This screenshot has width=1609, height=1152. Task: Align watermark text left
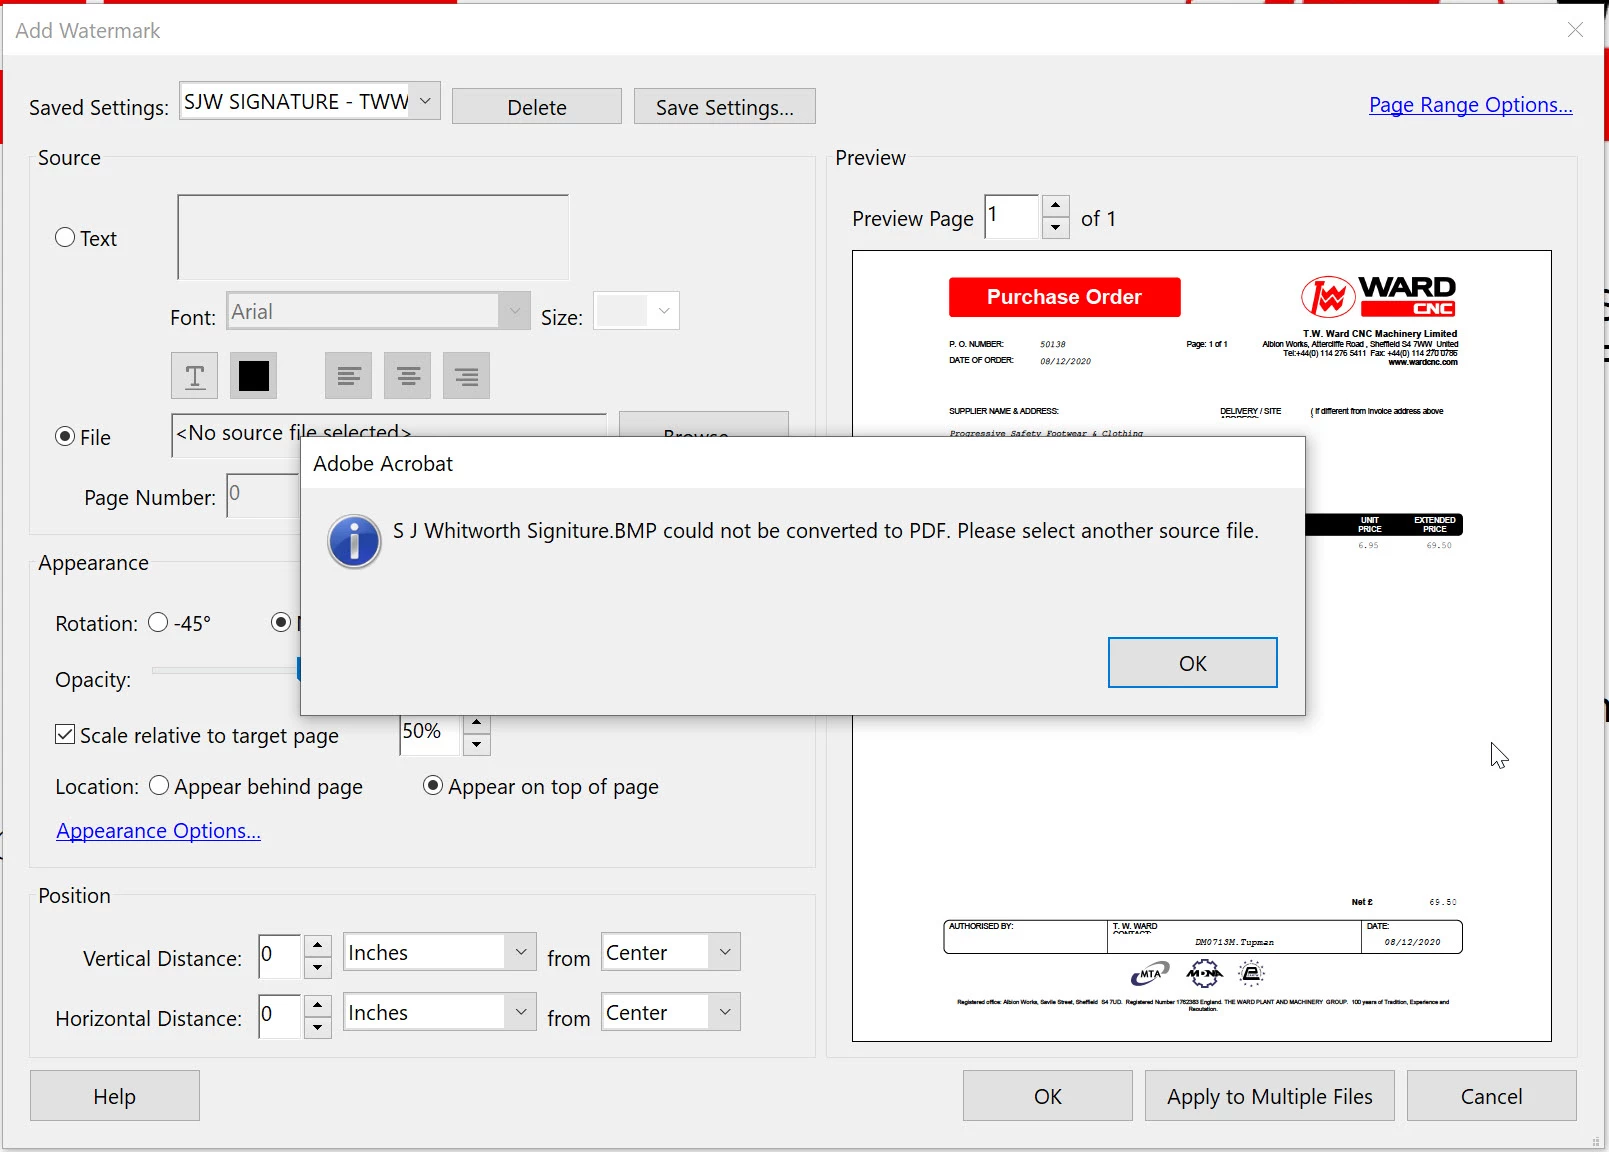tap(348, 376)
